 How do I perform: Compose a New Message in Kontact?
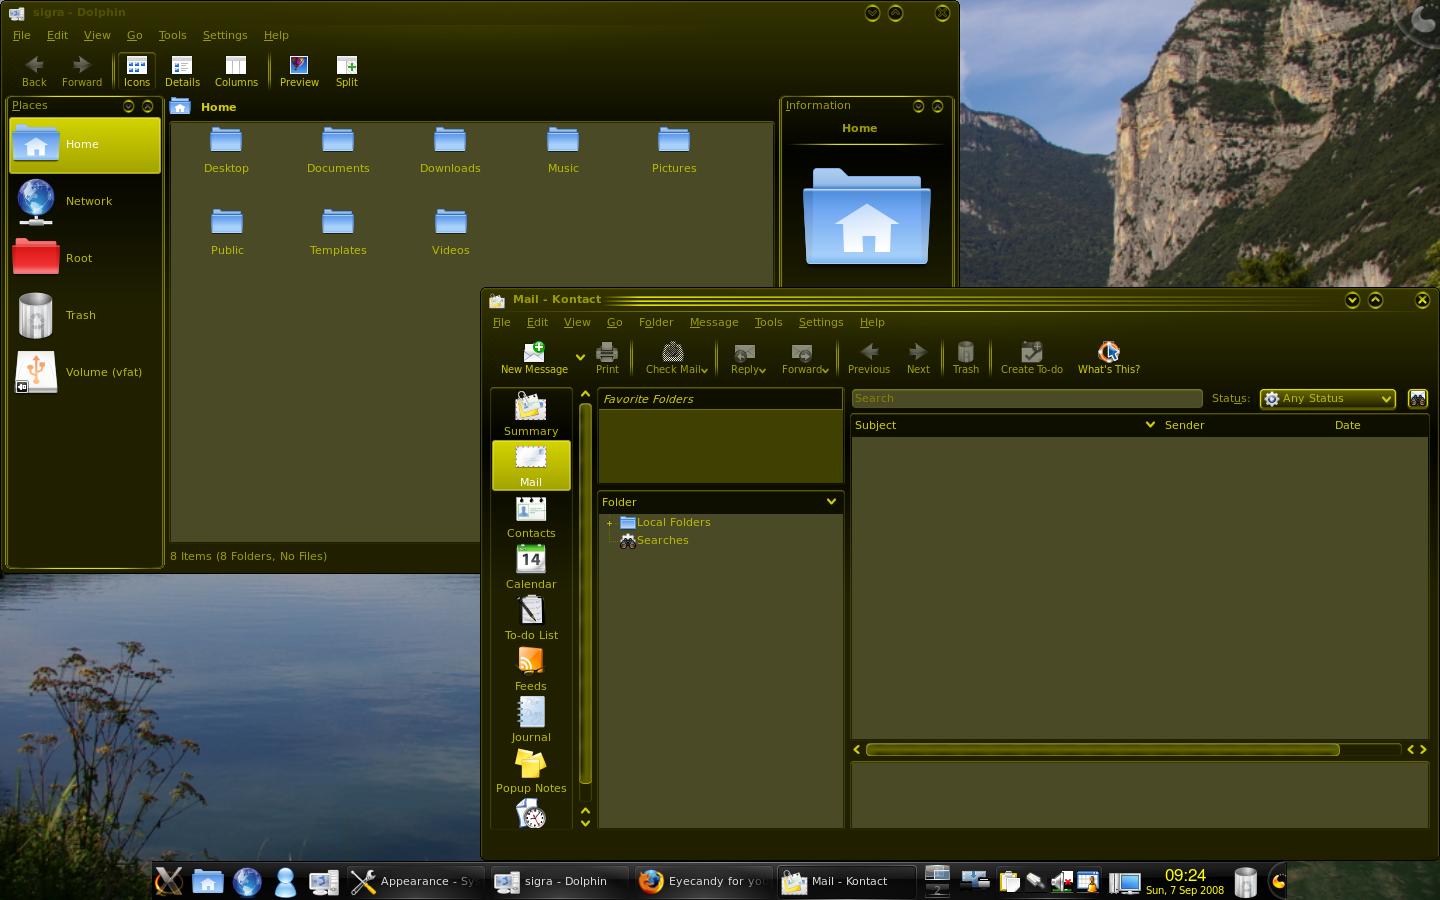534,358
